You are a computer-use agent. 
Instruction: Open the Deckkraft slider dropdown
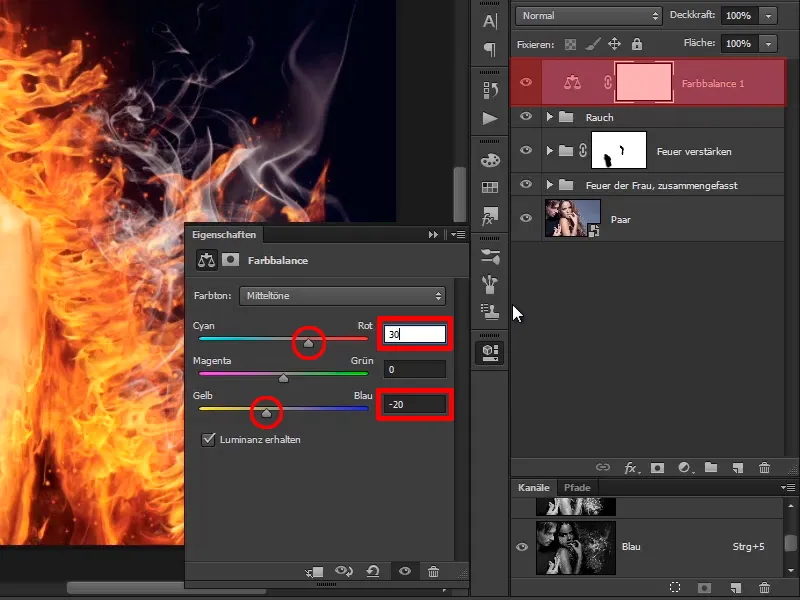coord(768,16)
